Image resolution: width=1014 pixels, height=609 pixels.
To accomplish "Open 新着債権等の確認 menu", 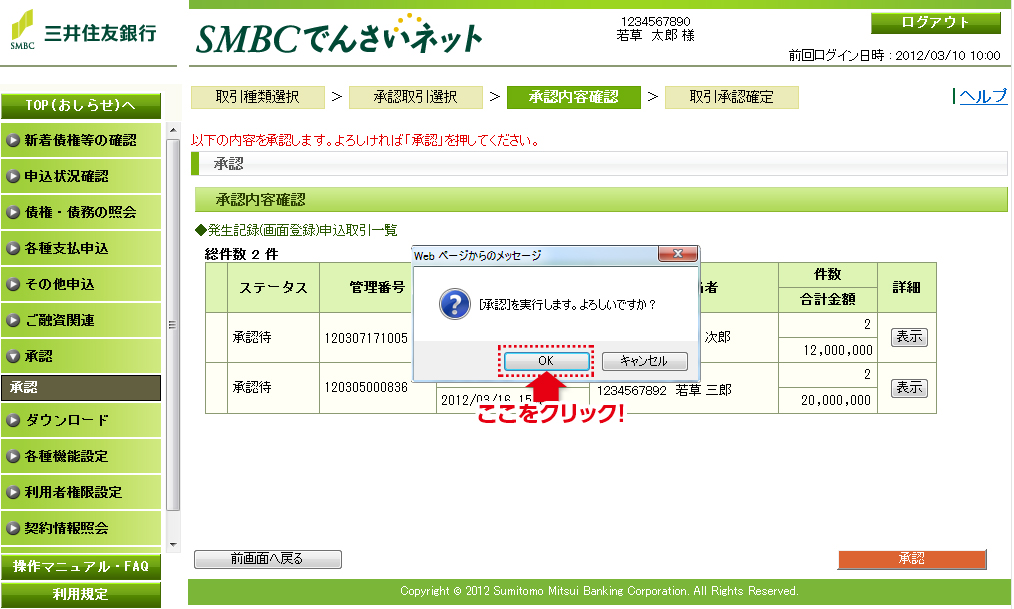I will [81, 140].
